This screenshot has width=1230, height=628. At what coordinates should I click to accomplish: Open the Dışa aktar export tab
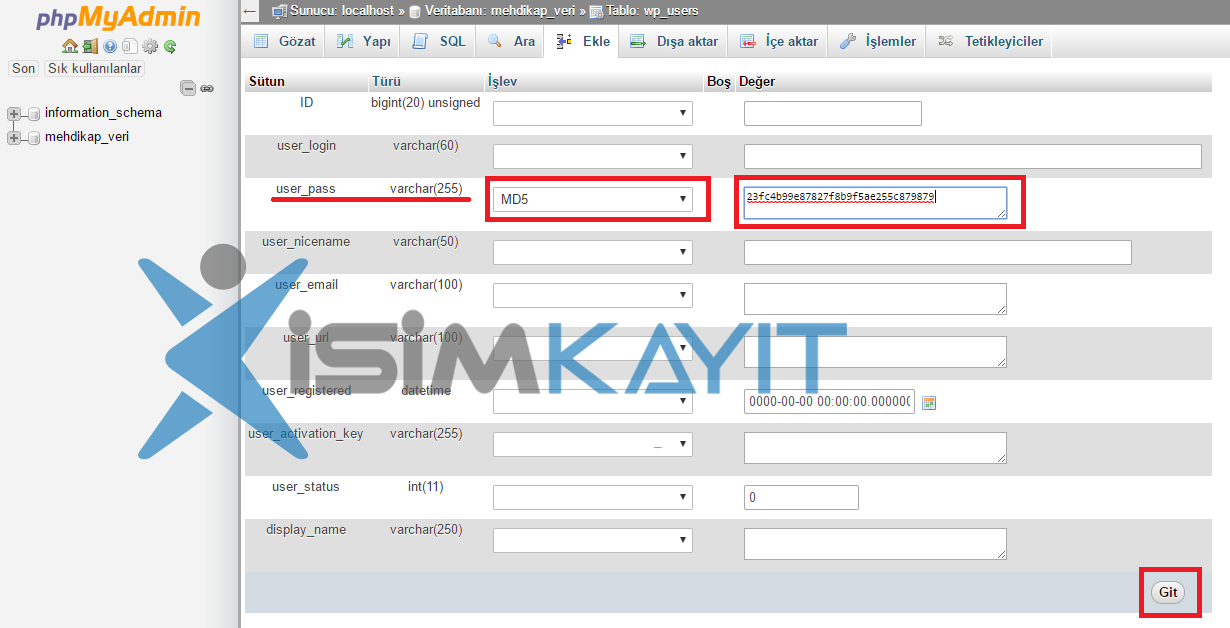coord(674,41)
